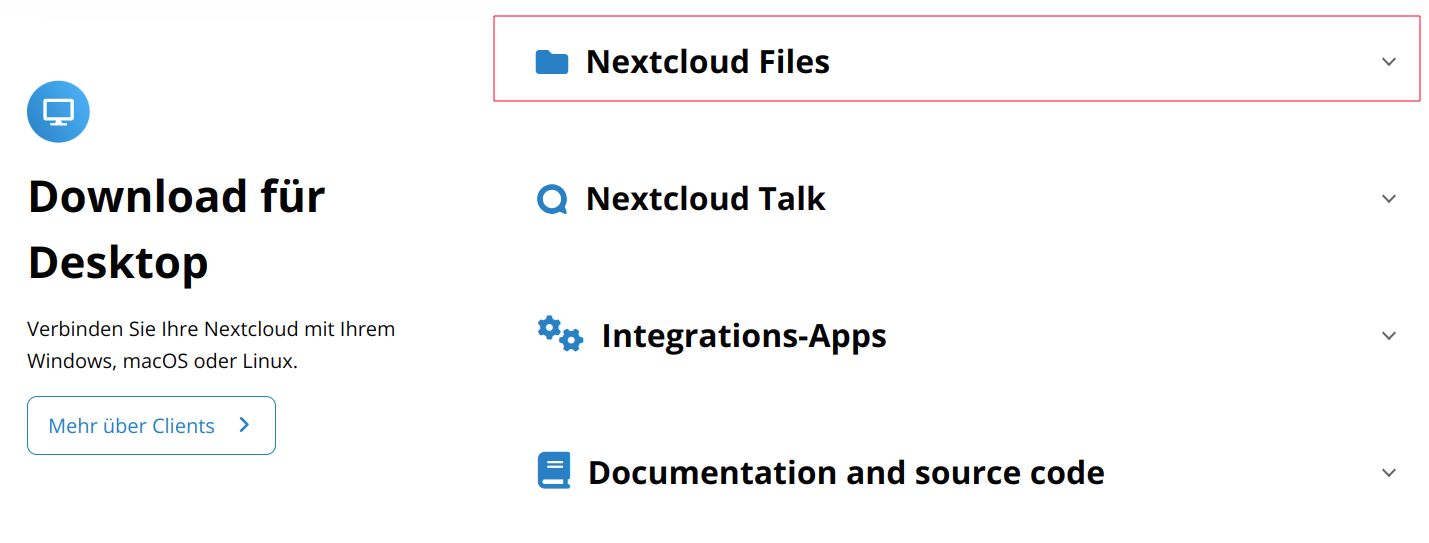The image size is (1429, 543).
Task: Expand Nextcloud Files section chevron
Action: tap(1388, 62)
